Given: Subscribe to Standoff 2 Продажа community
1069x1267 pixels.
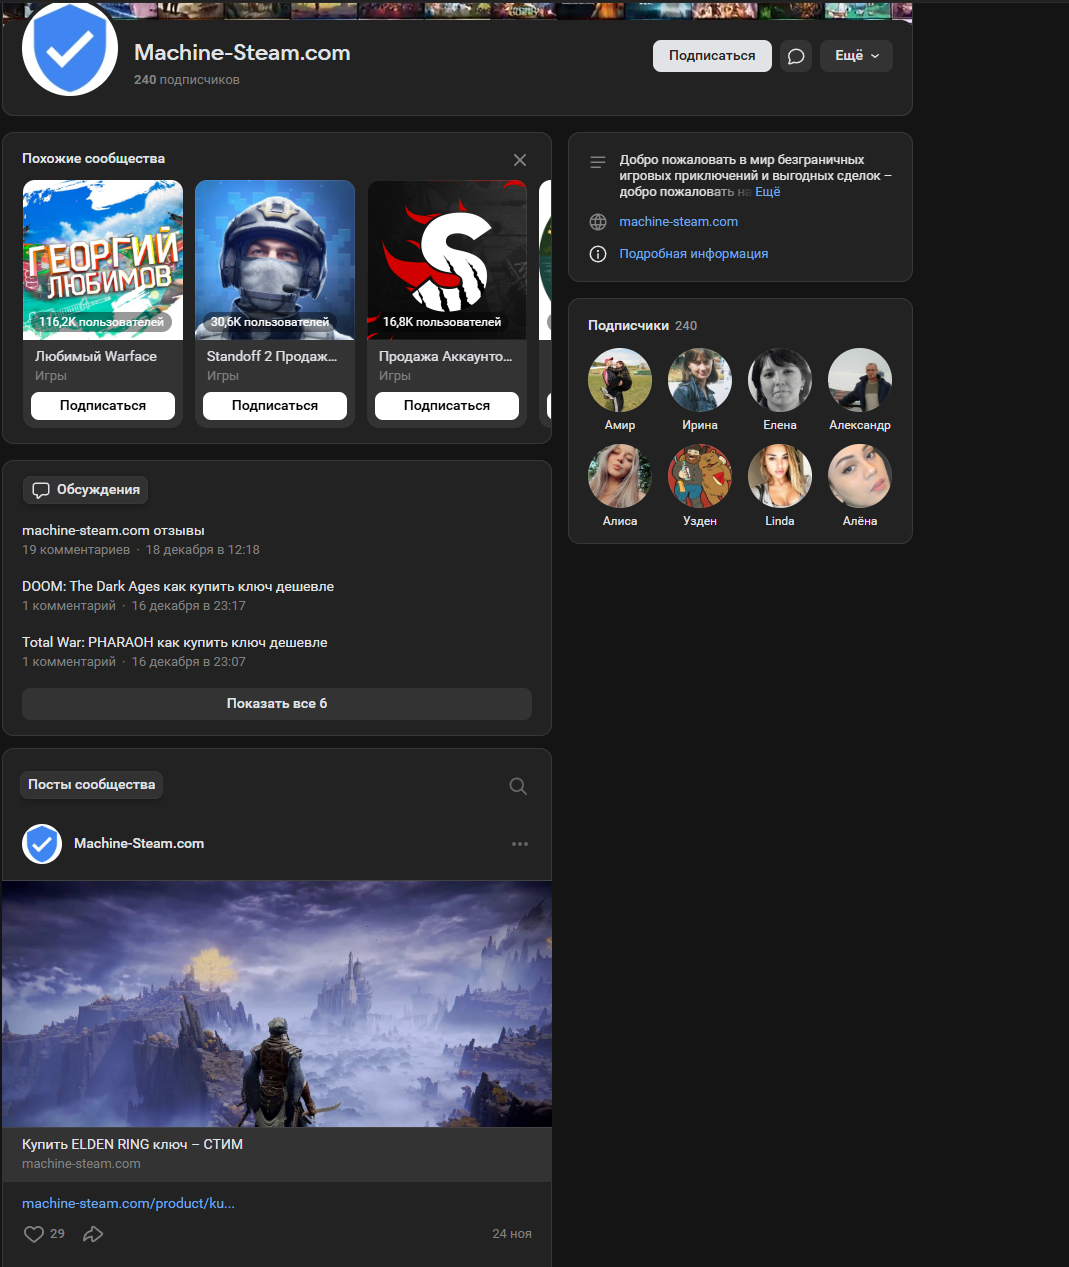Looking at the screenshot, I should pos(275,406).
